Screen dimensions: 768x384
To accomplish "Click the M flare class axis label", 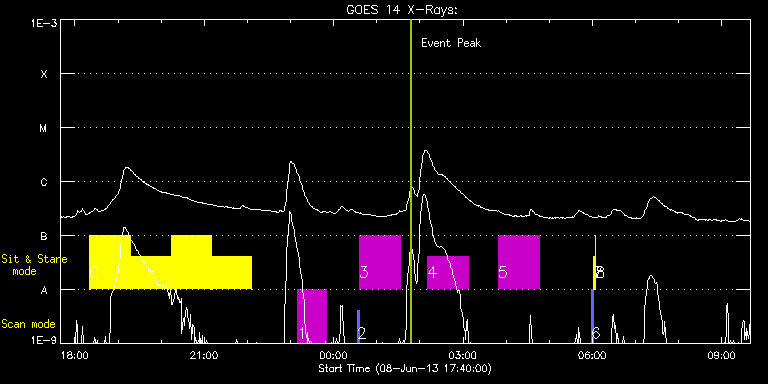I will [44, 128].
